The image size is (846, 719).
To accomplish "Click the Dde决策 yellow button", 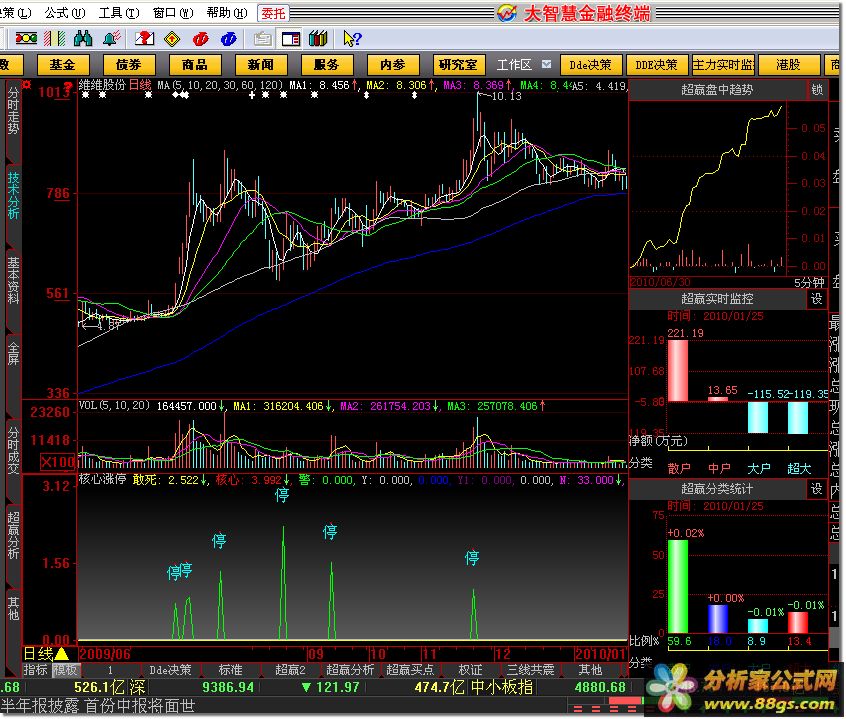I will [591, 65].
